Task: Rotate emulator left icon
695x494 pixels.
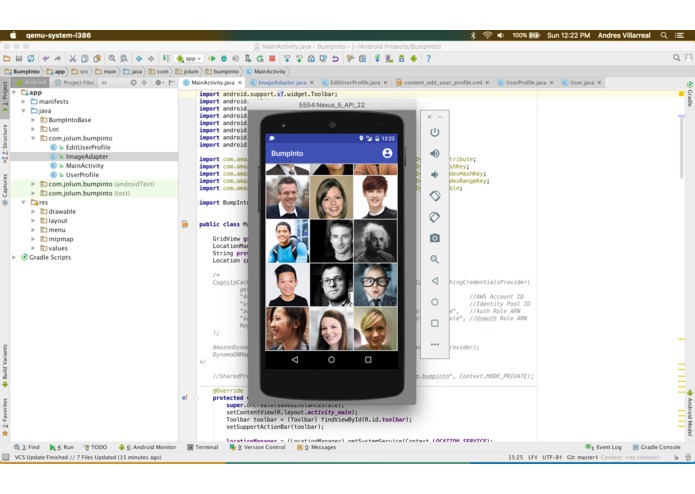Action: [434, 196]
